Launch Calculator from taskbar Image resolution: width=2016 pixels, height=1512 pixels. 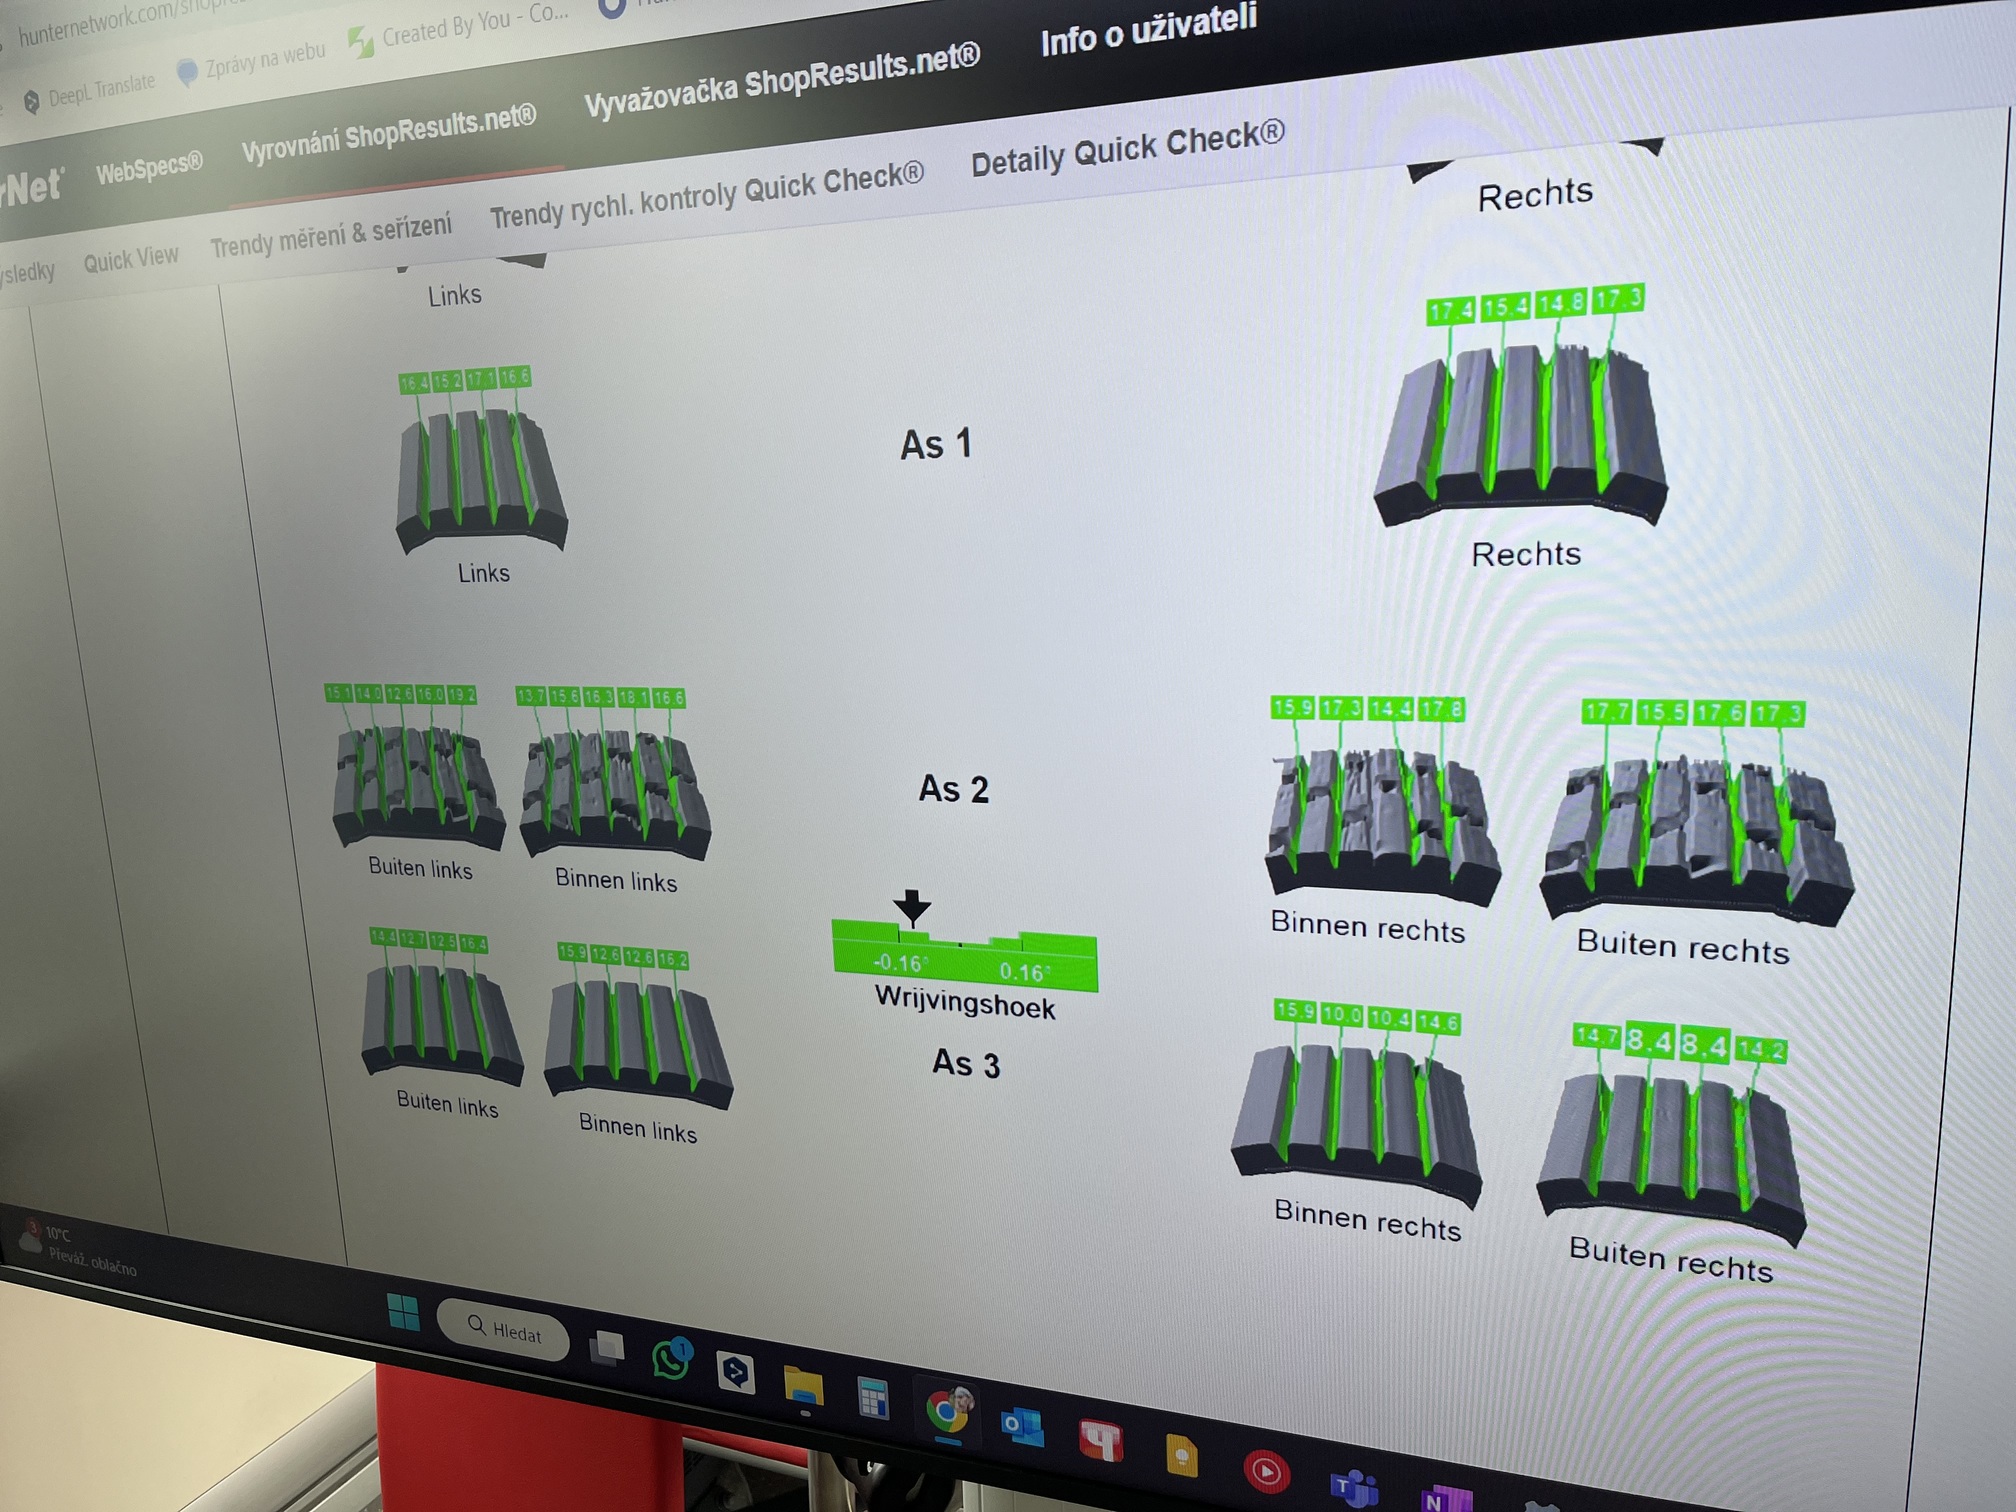(x=873, y=1397)
